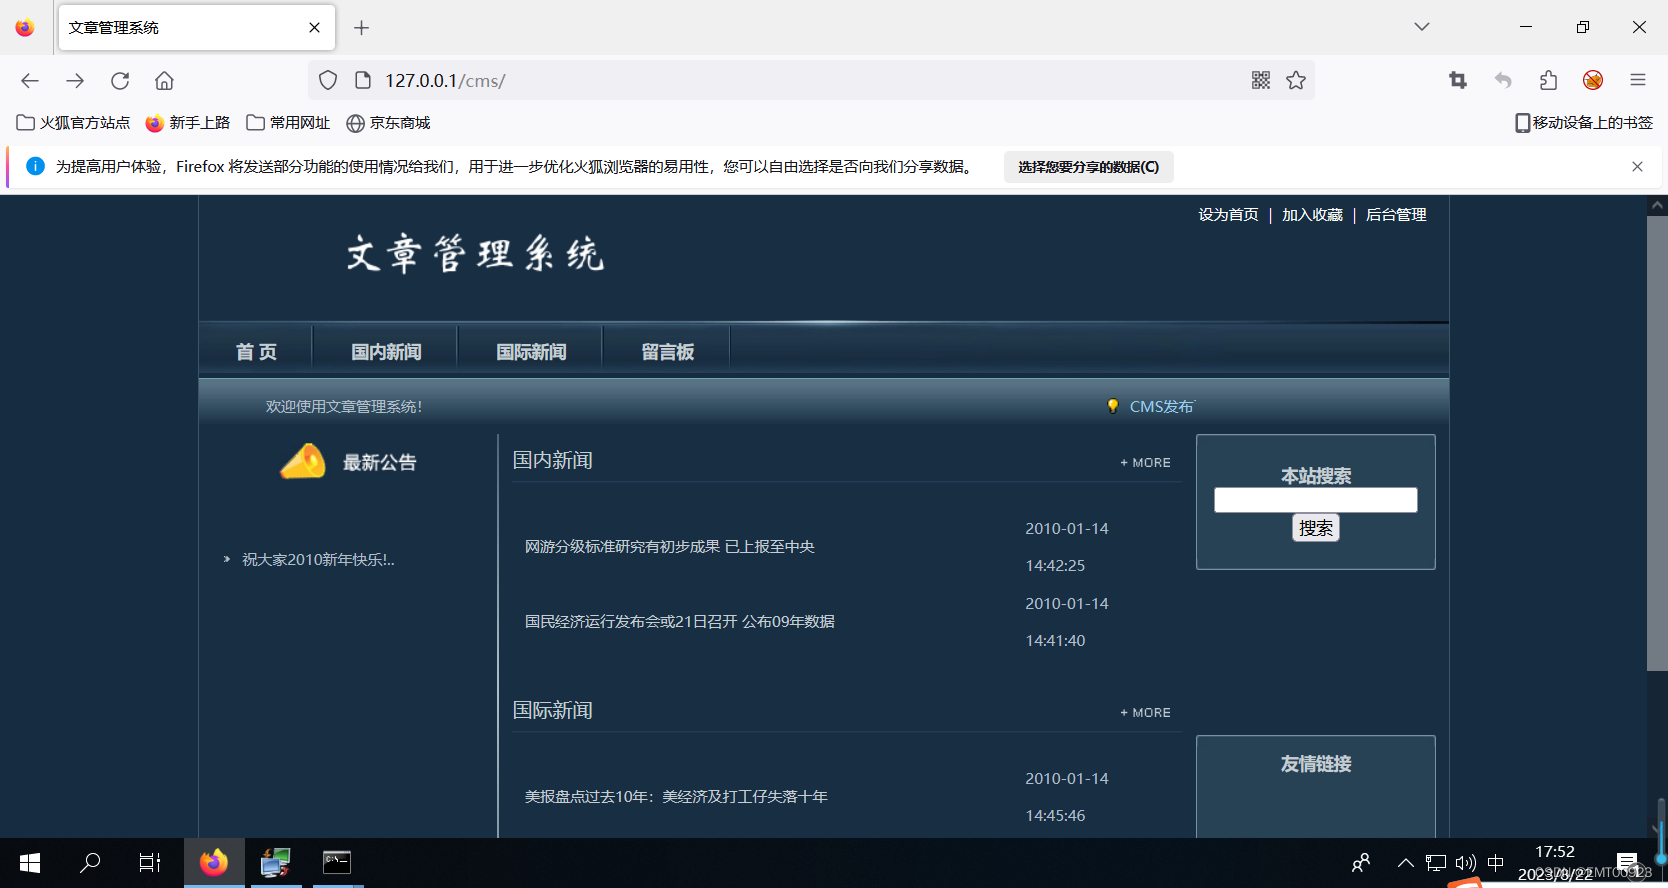Click the CMS发布 announcement link
1668x888 pixels.
pyautogui.click(x=1161, y=407)
